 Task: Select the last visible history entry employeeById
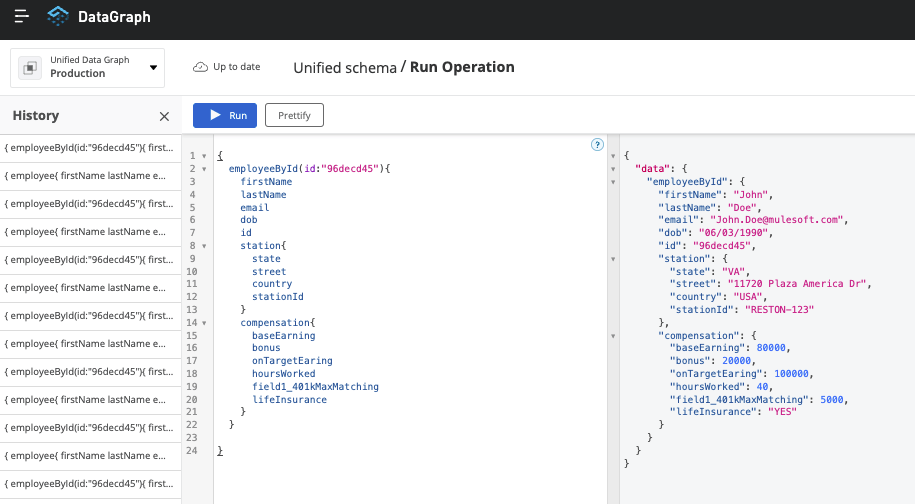pos(90,484)
